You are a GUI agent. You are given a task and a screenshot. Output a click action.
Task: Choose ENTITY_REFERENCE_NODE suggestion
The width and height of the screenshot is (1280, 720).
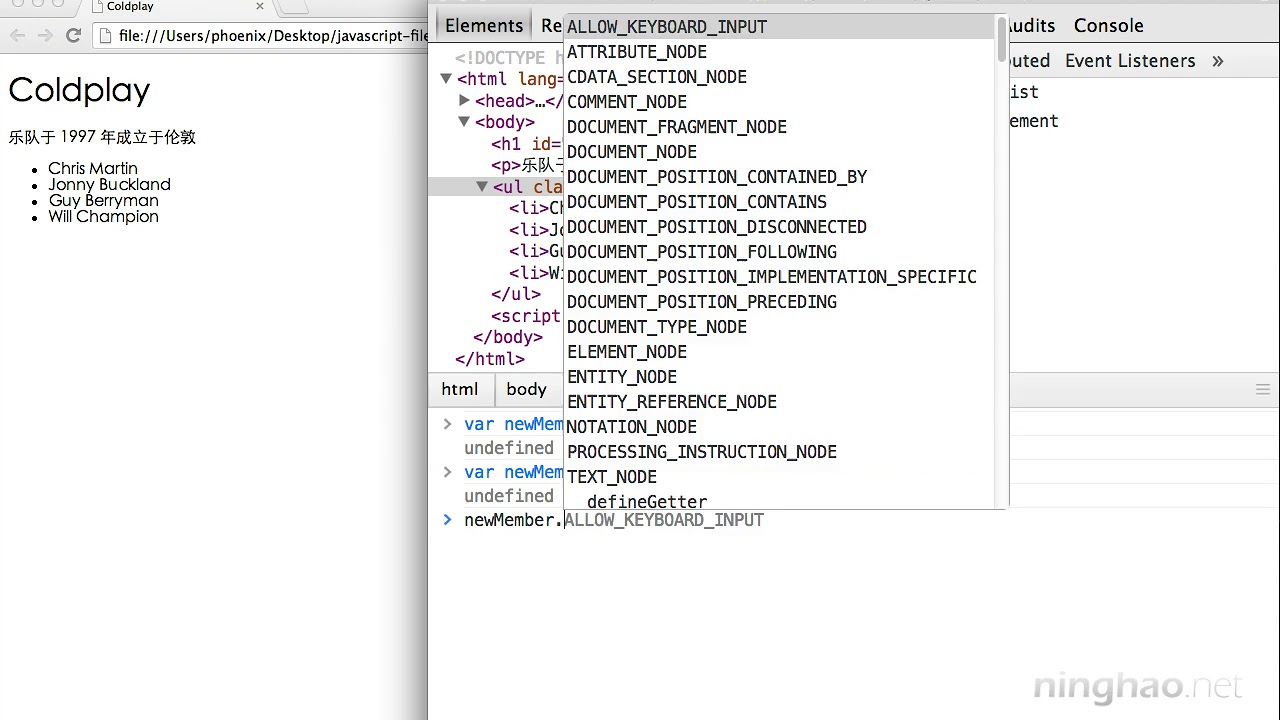[x=780, y=402]
